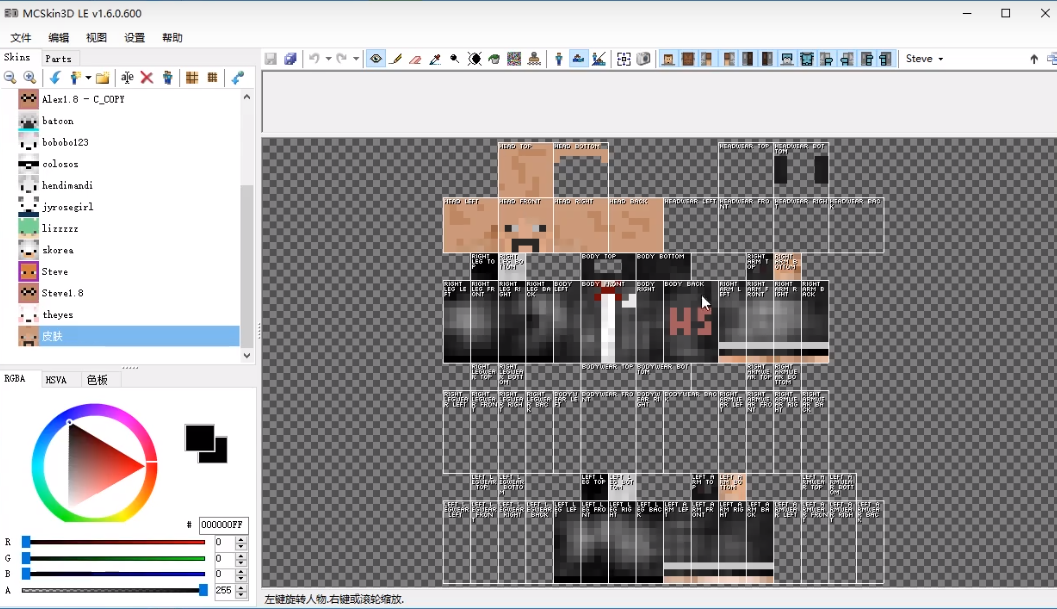1057x609 pixels.
Task: Select the Noise tool
Action: click(x=514, y=59)
